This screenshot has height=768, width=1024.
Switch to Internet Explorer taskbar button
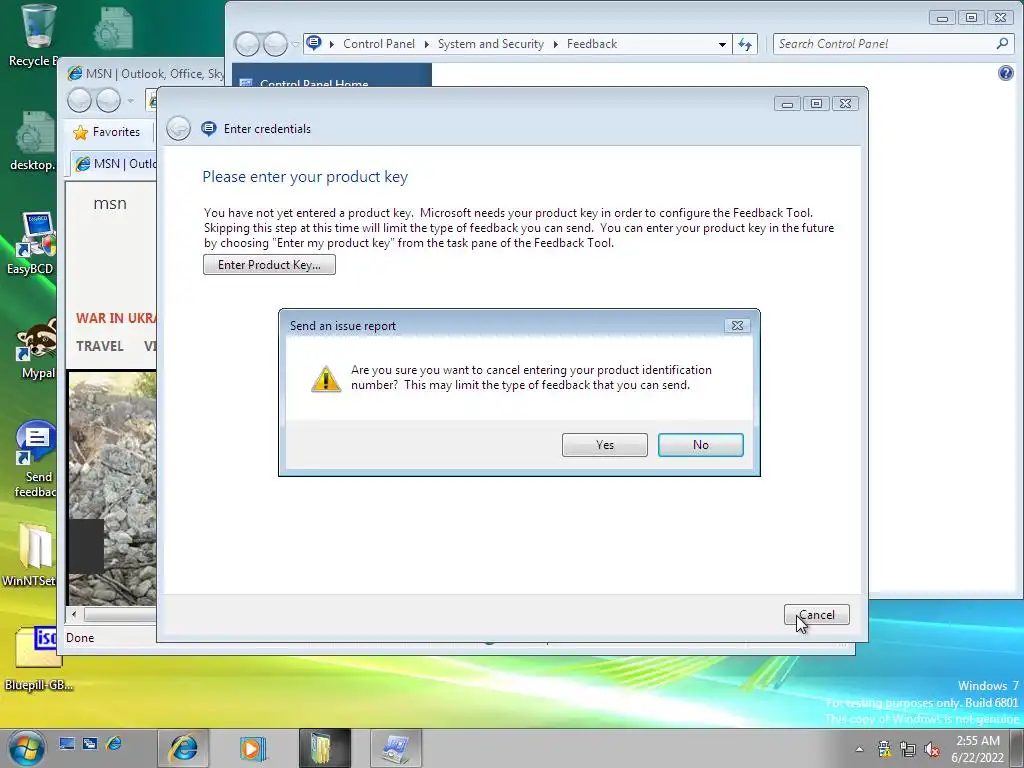[x=184, y=748]
